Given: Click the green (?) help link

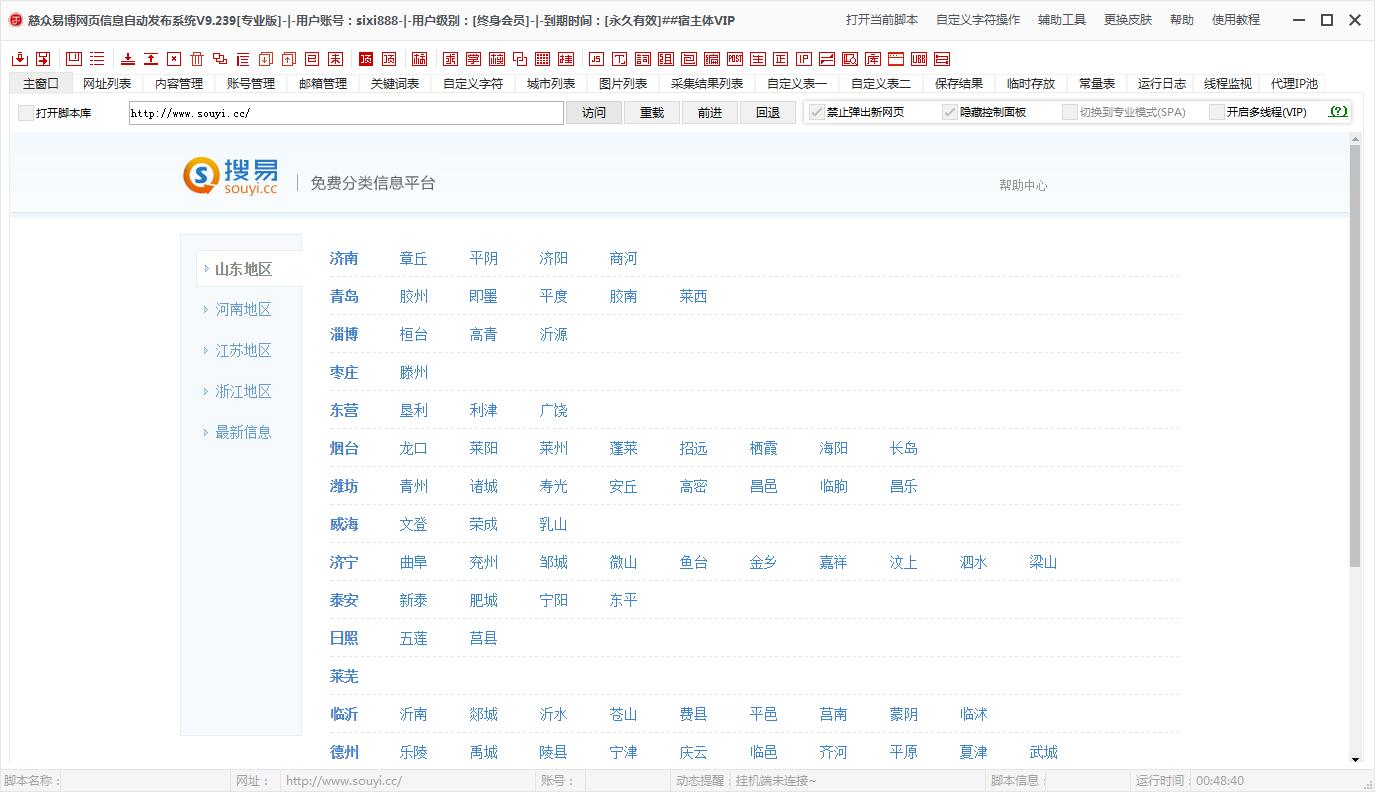Looking at the screenshot, I should [x=1338, y=112].
